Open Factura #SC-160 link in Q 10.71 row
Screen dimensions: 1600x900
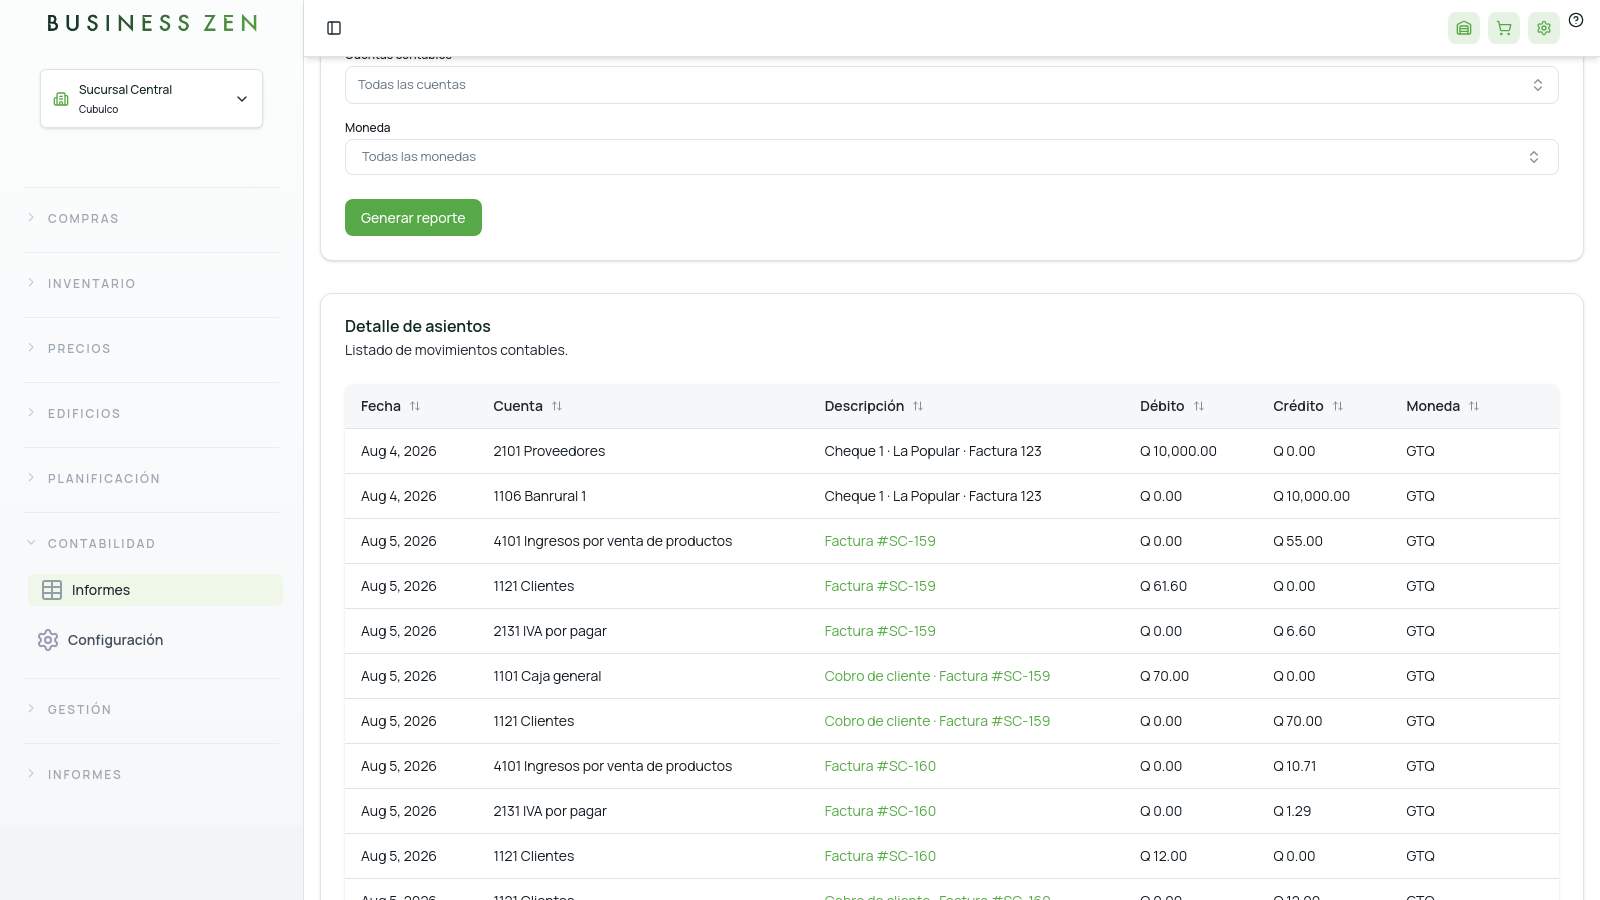coord(880,766)
